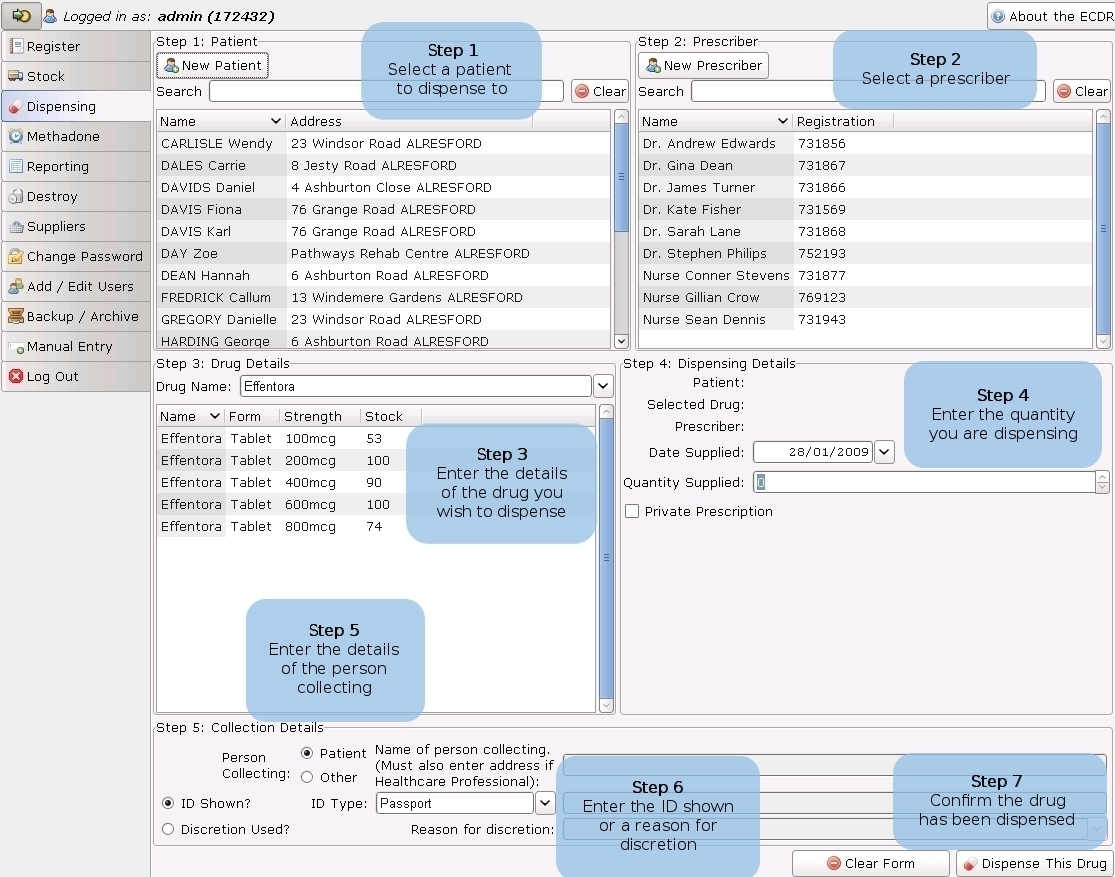Viewport: 1115px width, 877px height.
Task: Choose the Discretion Used radio button
Action: [x=168, y=829]
